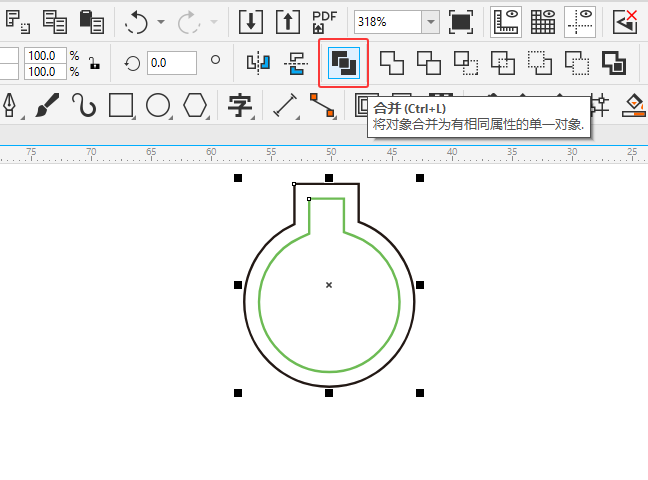Click the Paste clipboard icon
The height and width of the screenshot is (480, 648).
(x=92, y=21)
